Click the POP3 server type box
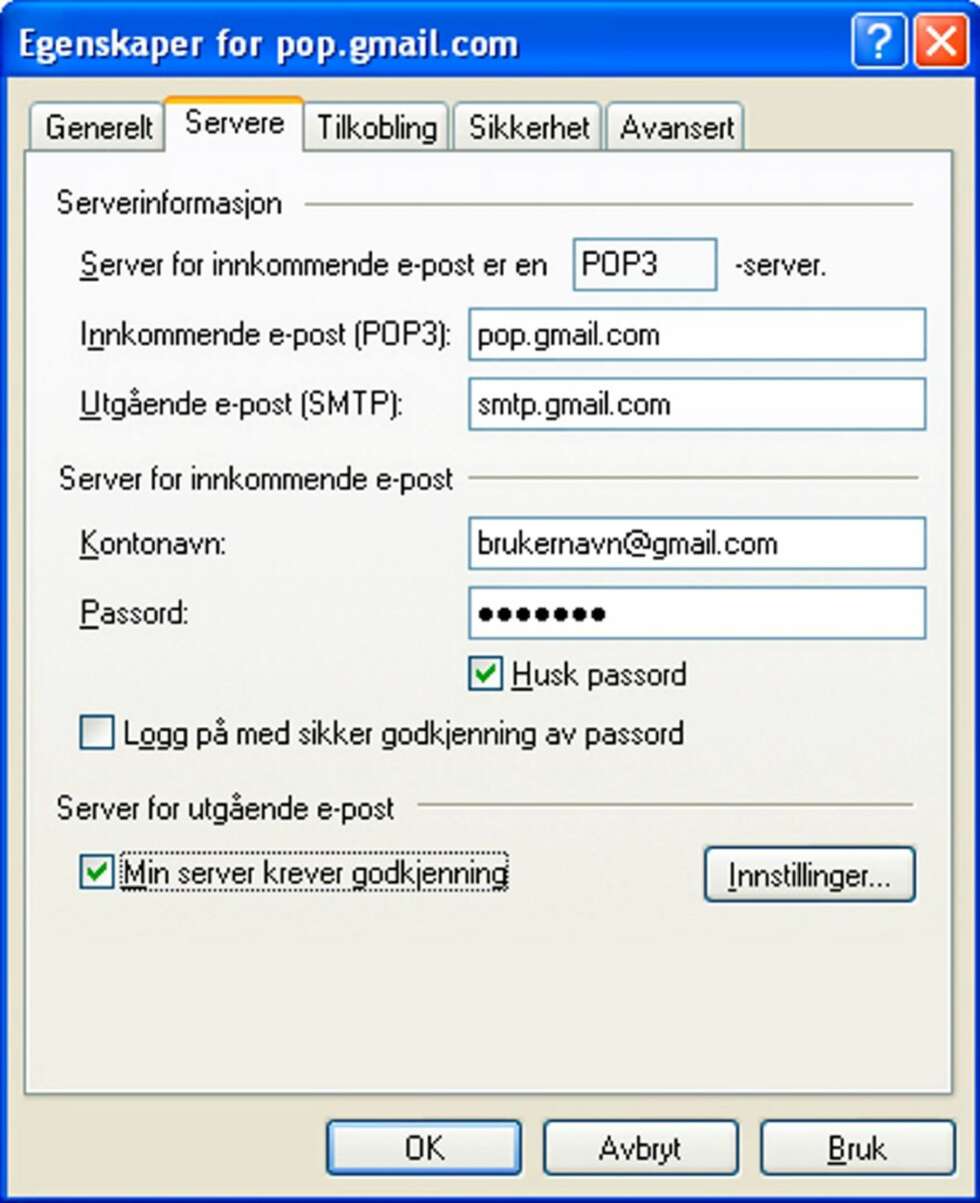Image resolution: width=980 pixels, height=1203 pixels. (x=645, y=265)
